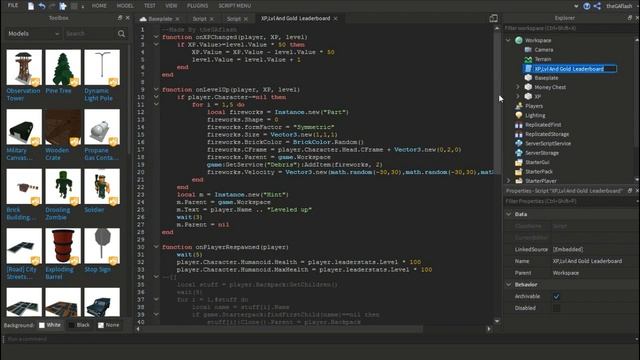Click the undo arrow in the top toolbar
Viewport: 640px width, 360px height.
(42, 6)
